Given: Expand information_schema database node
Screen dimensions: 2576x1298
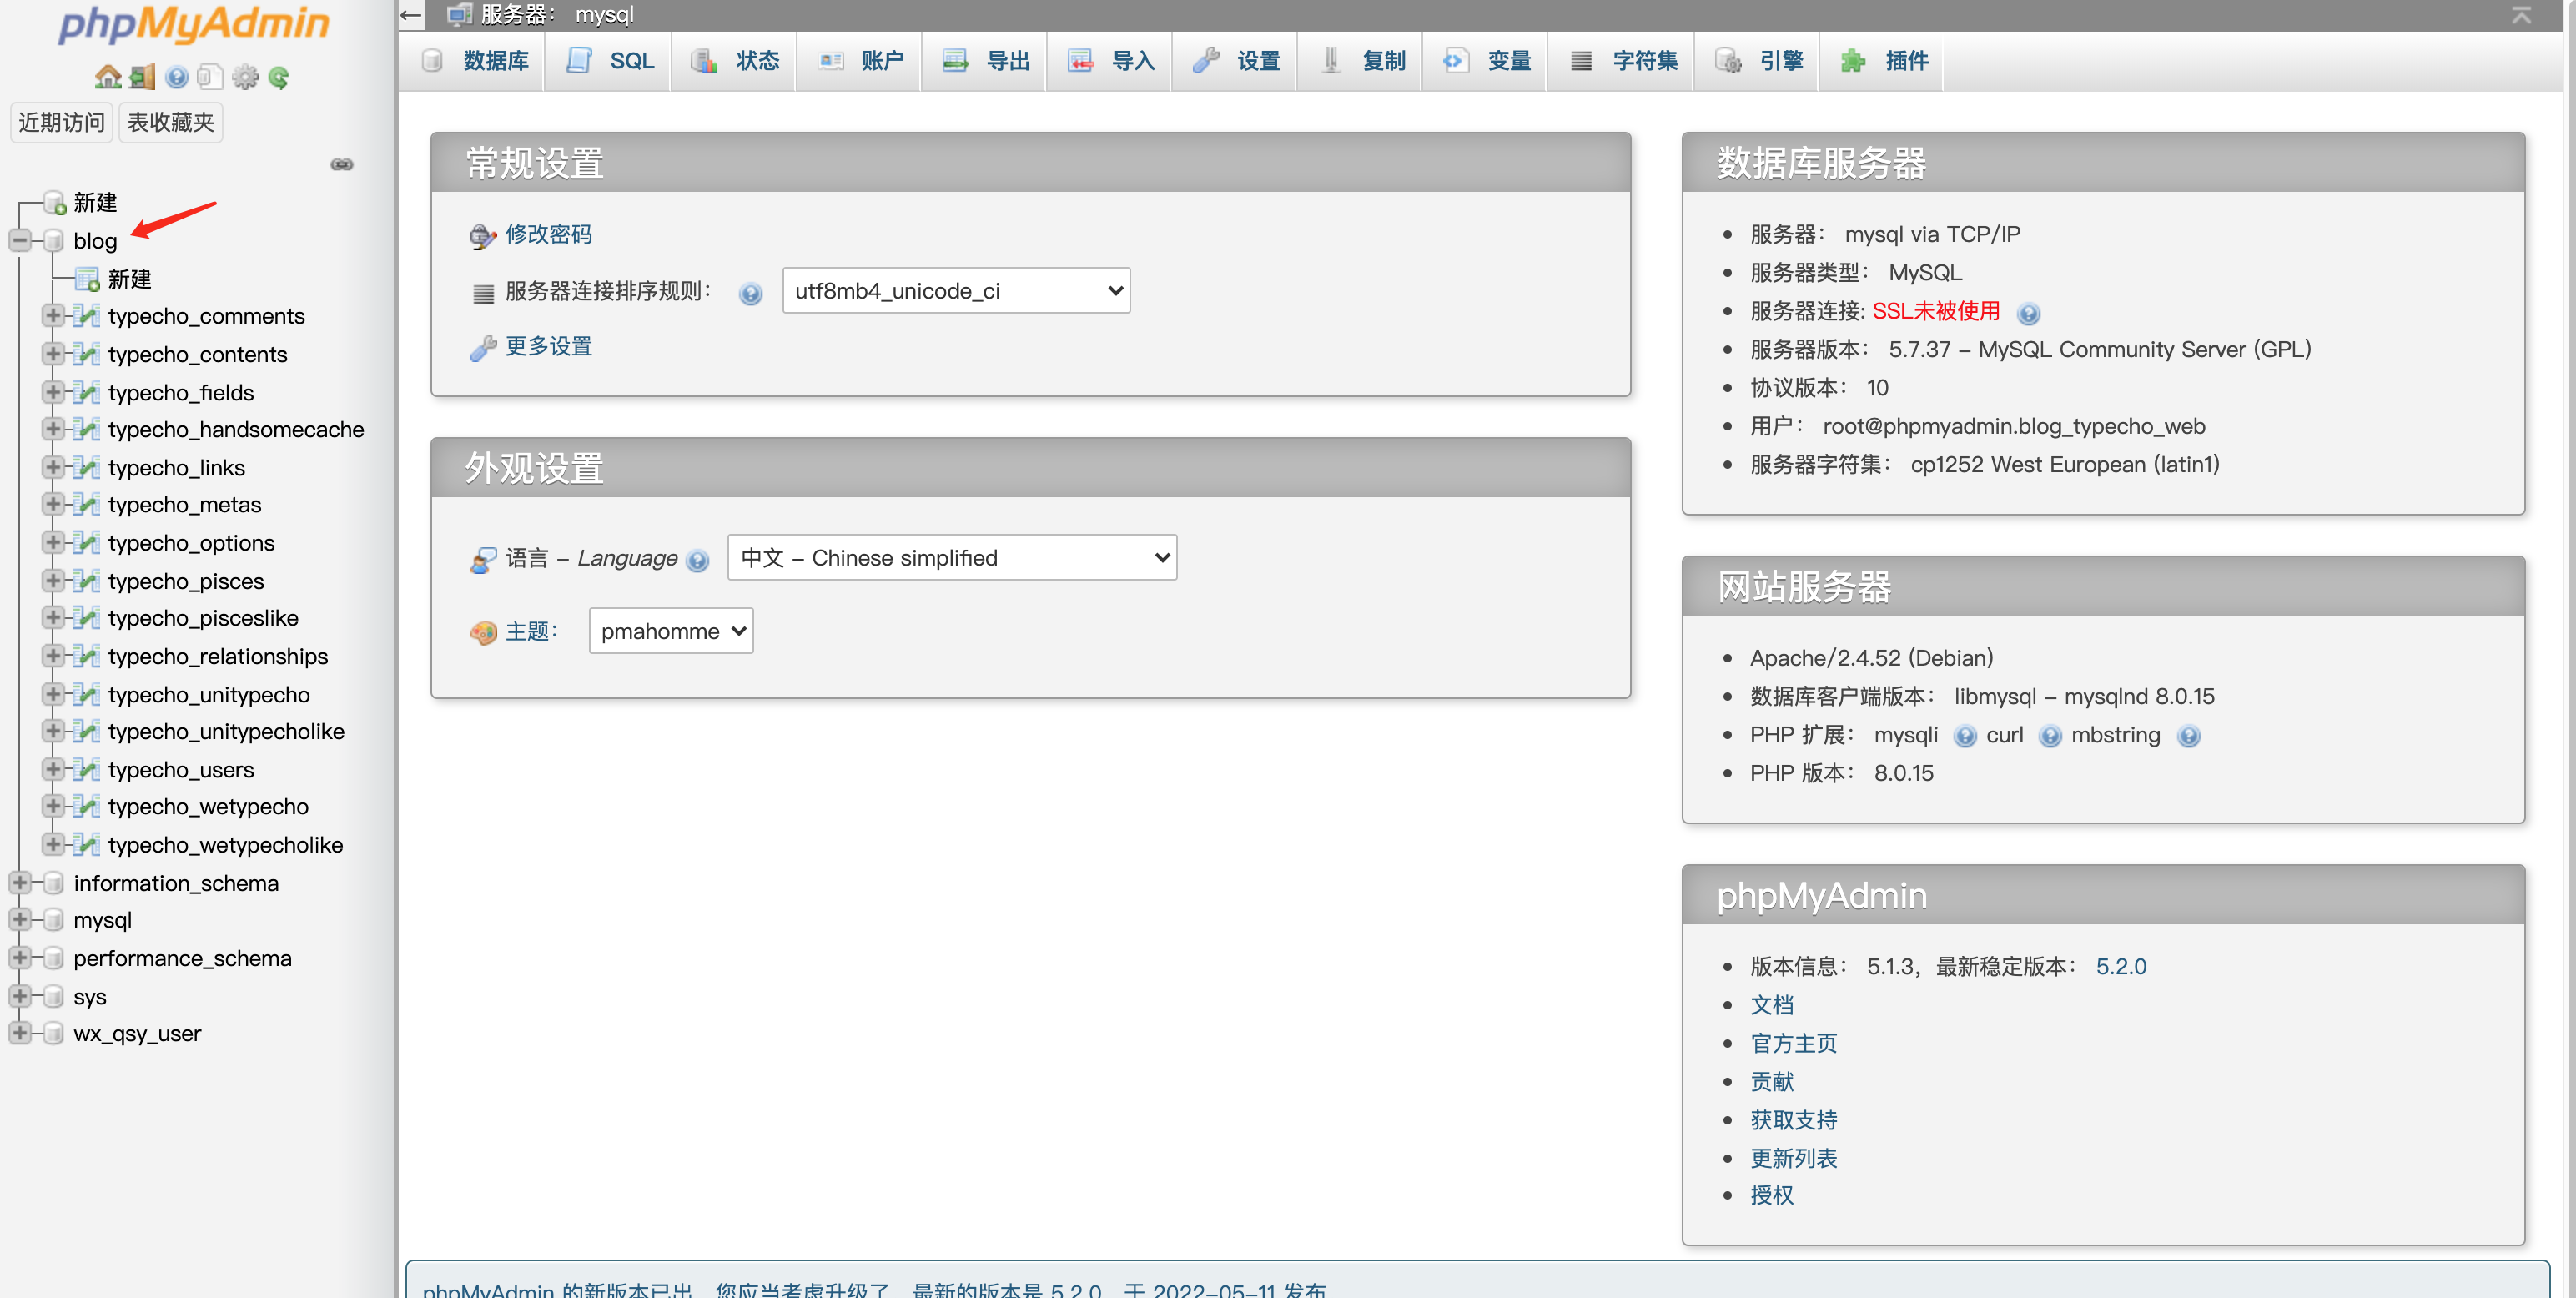Looking at the screenshot, I should [x=19, y=882].
